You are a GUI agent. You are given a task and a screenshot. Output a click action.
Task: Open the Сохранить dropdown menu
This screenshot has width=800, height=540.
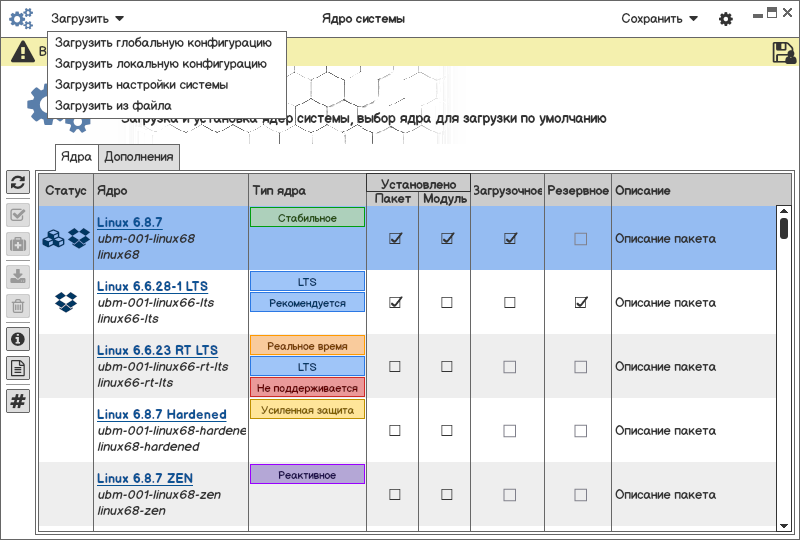tap(659, 19)
